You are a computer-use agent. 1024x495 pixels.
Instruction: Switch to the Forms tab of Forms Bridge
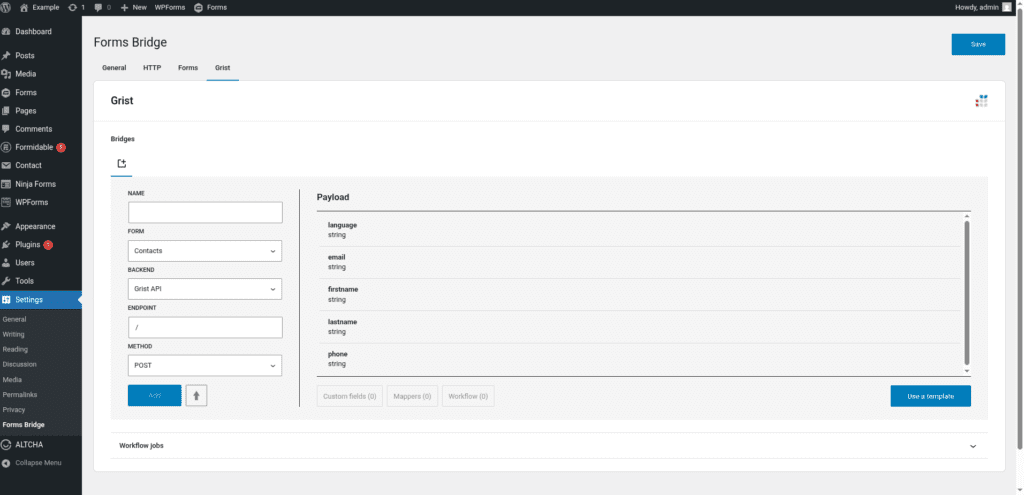(x=188, y=67)
